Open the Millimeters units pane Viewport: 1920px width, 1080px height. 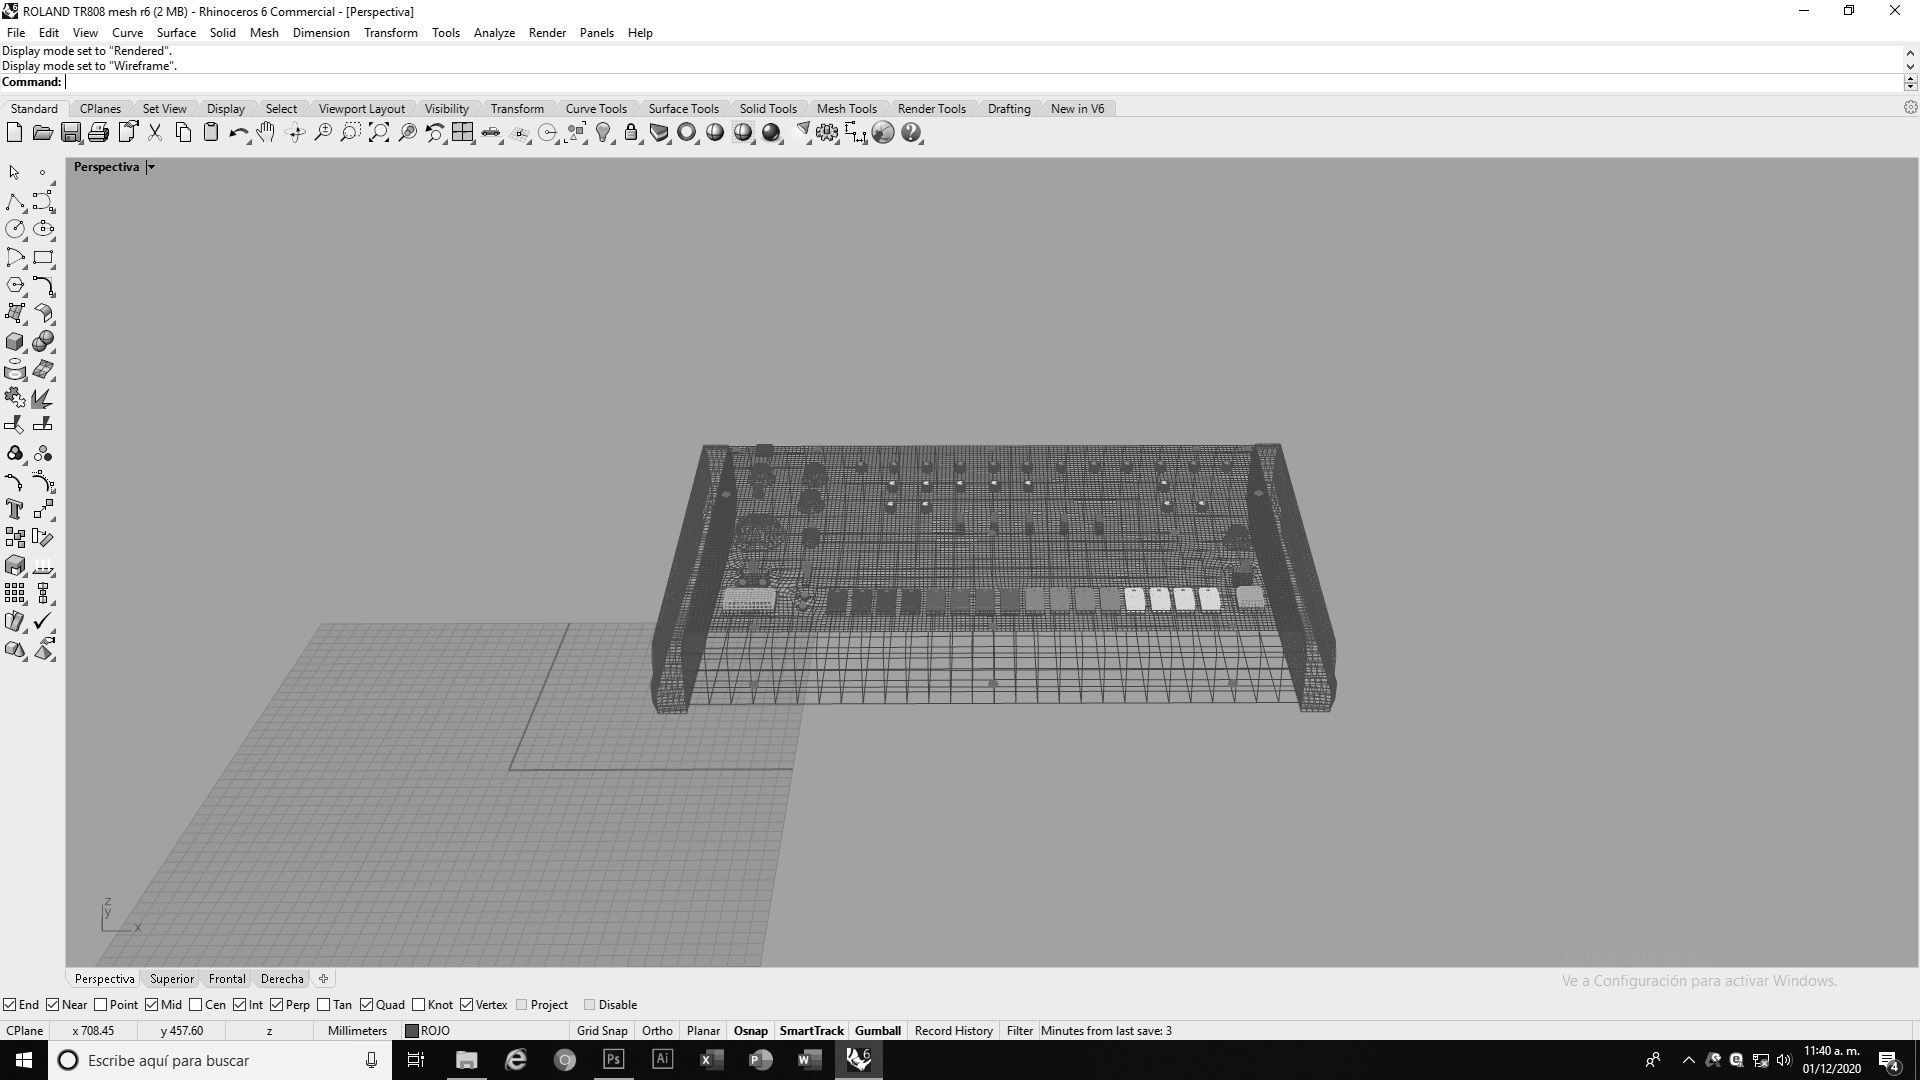[x=357, y=1031]
